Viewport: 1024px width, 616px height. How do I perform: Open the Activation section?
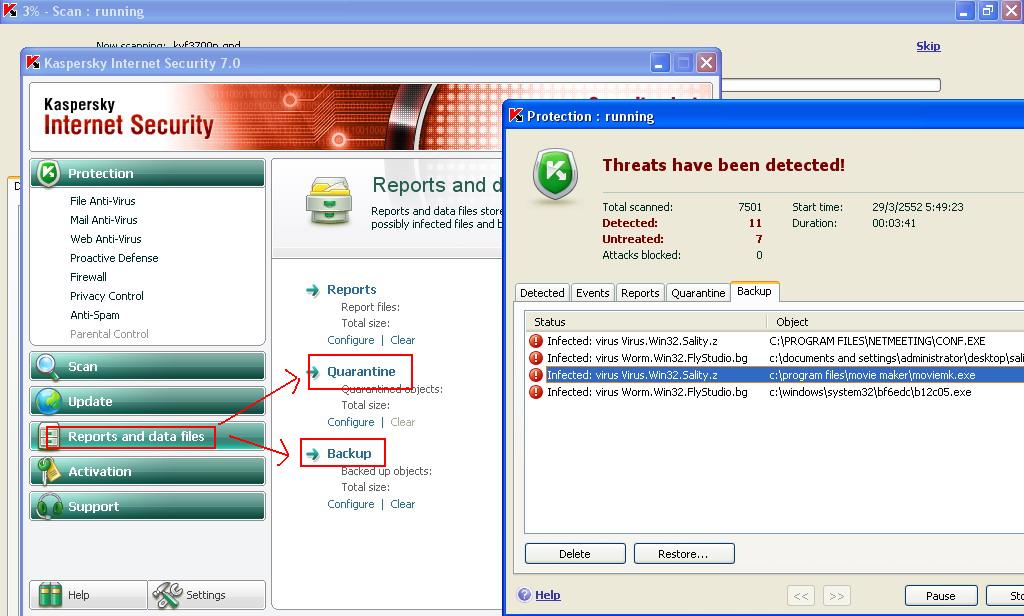148,471
